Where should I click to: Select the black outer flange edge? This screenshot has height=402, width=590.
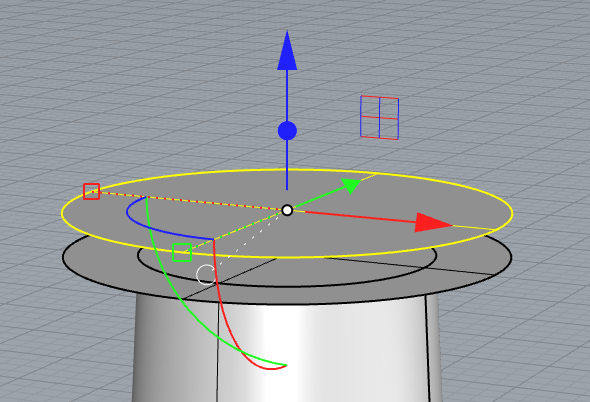pos(287,303)
